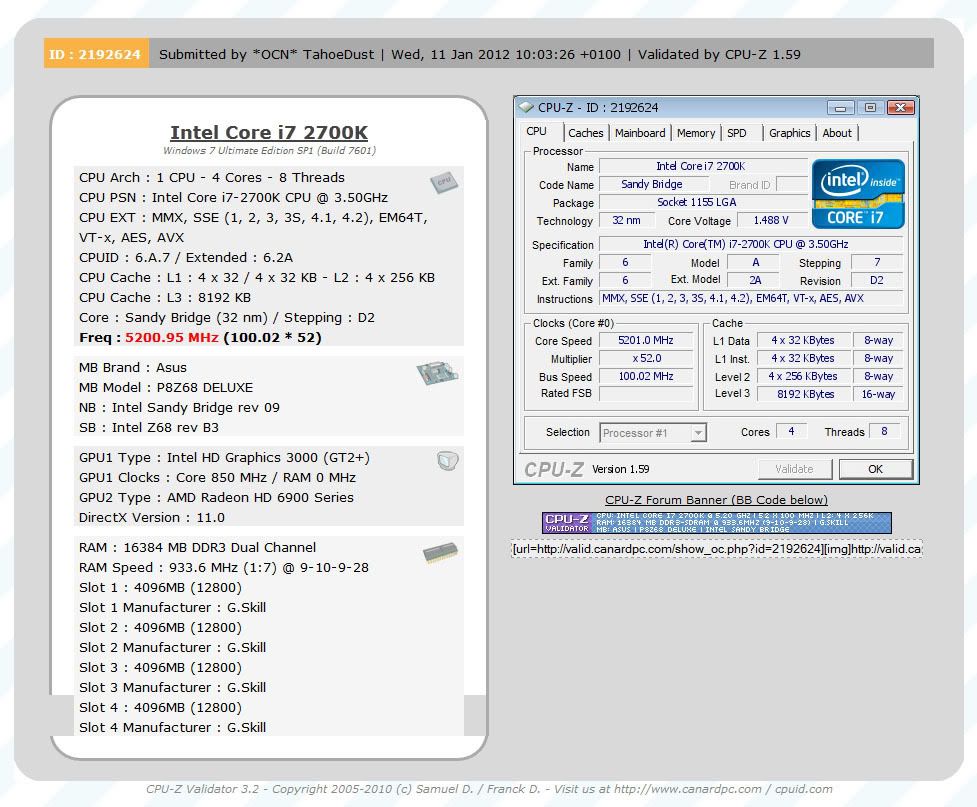Click the Submitted by *OCN* TahoeDust header text
Image resolution: width=977 pixels, height=807 pixels.
click(x=267, y=54)
